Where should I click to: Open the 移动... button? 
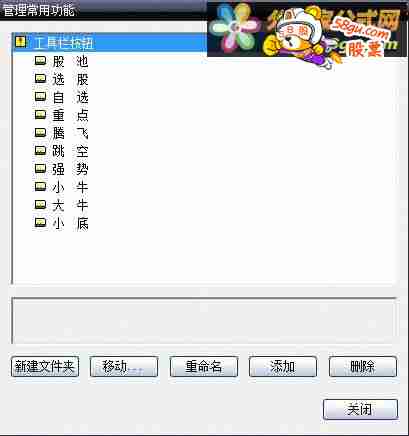click(124, 367)
